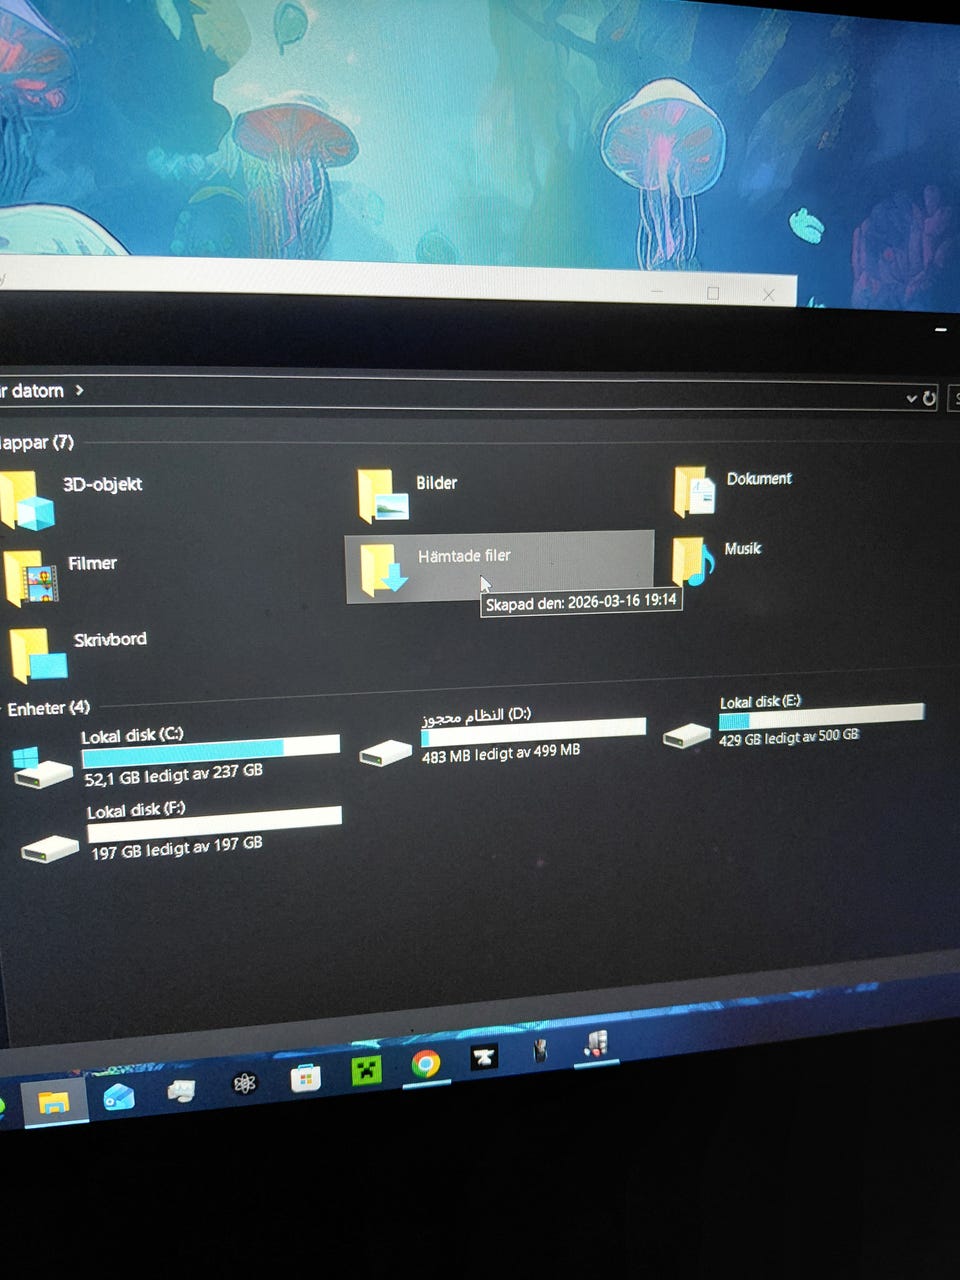Click the 'Bilder' folder label

point(436,483)
